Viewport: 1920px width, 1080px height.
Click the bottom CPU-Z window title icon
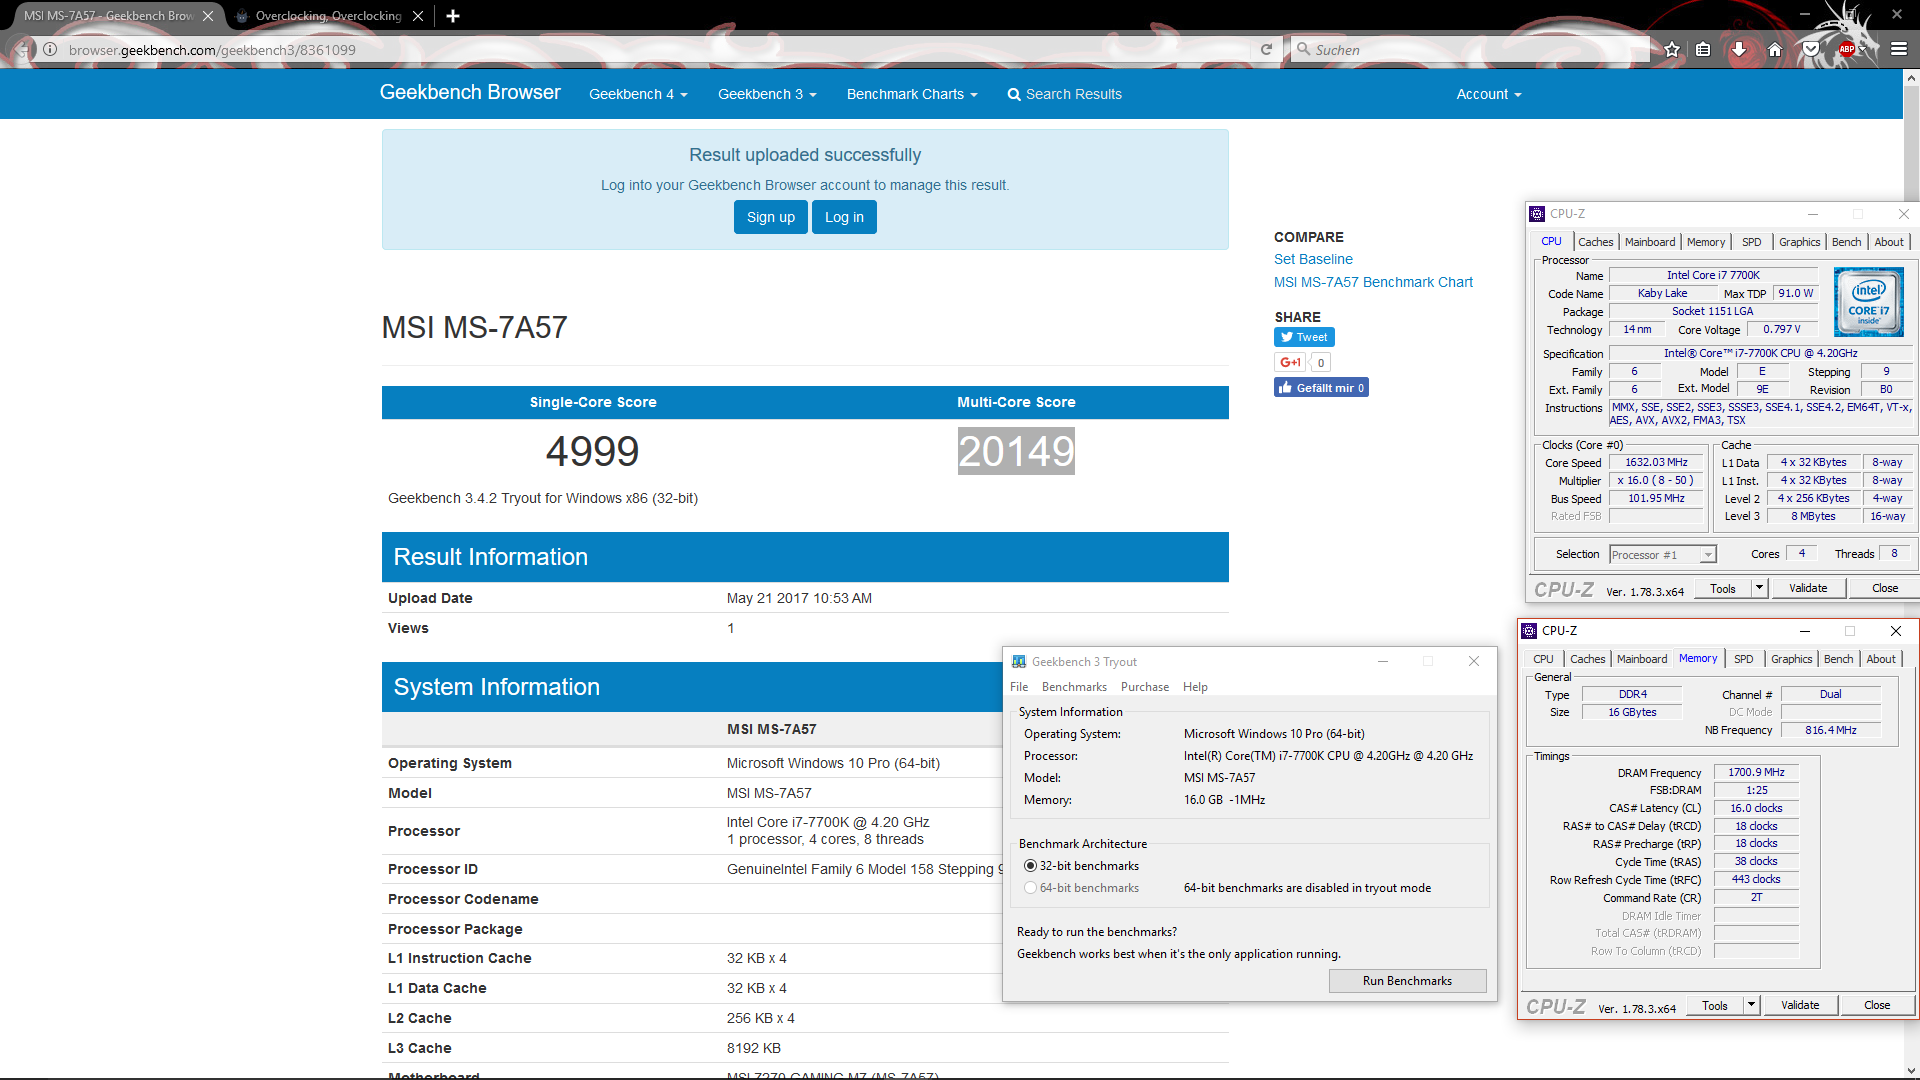pos(1529,631)
